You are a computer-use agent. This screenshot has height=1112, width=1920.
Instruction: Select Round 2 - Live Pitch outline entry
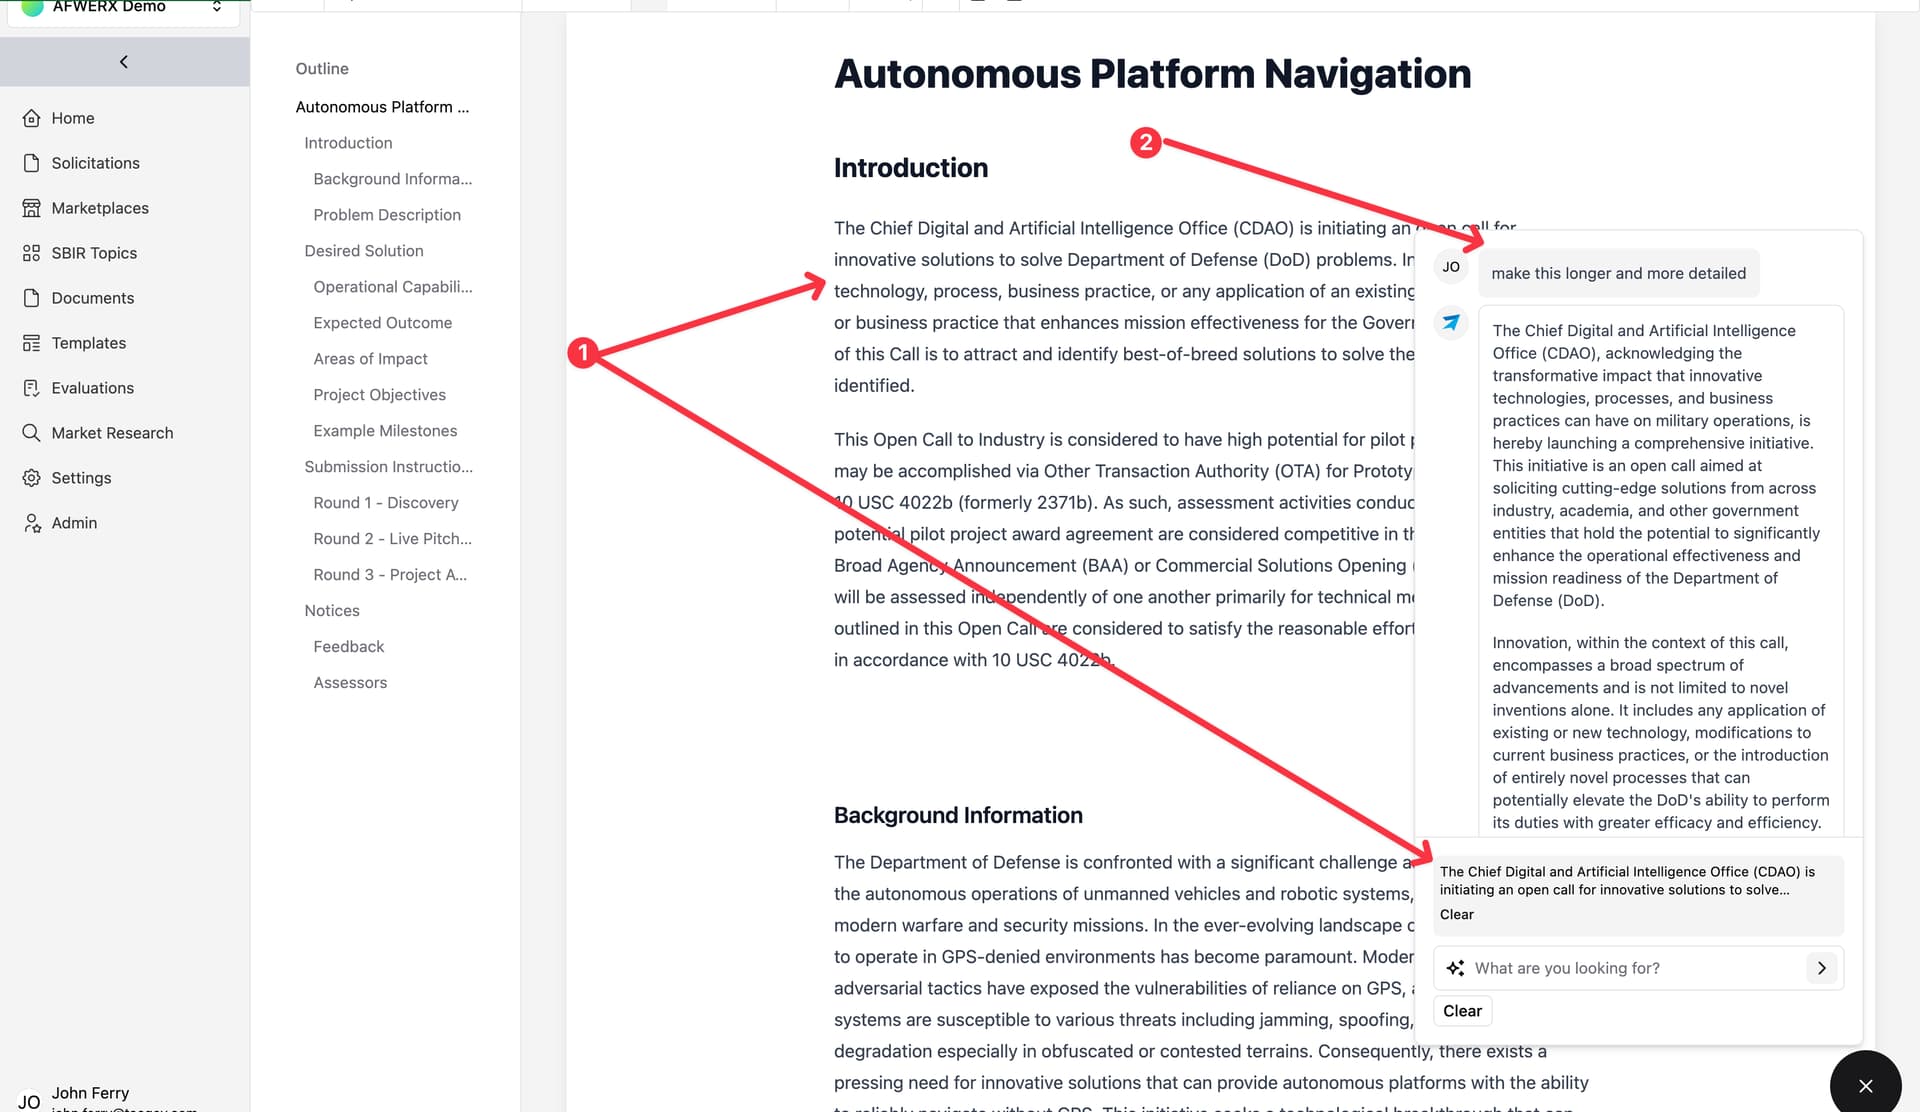[x=392, y=539]
